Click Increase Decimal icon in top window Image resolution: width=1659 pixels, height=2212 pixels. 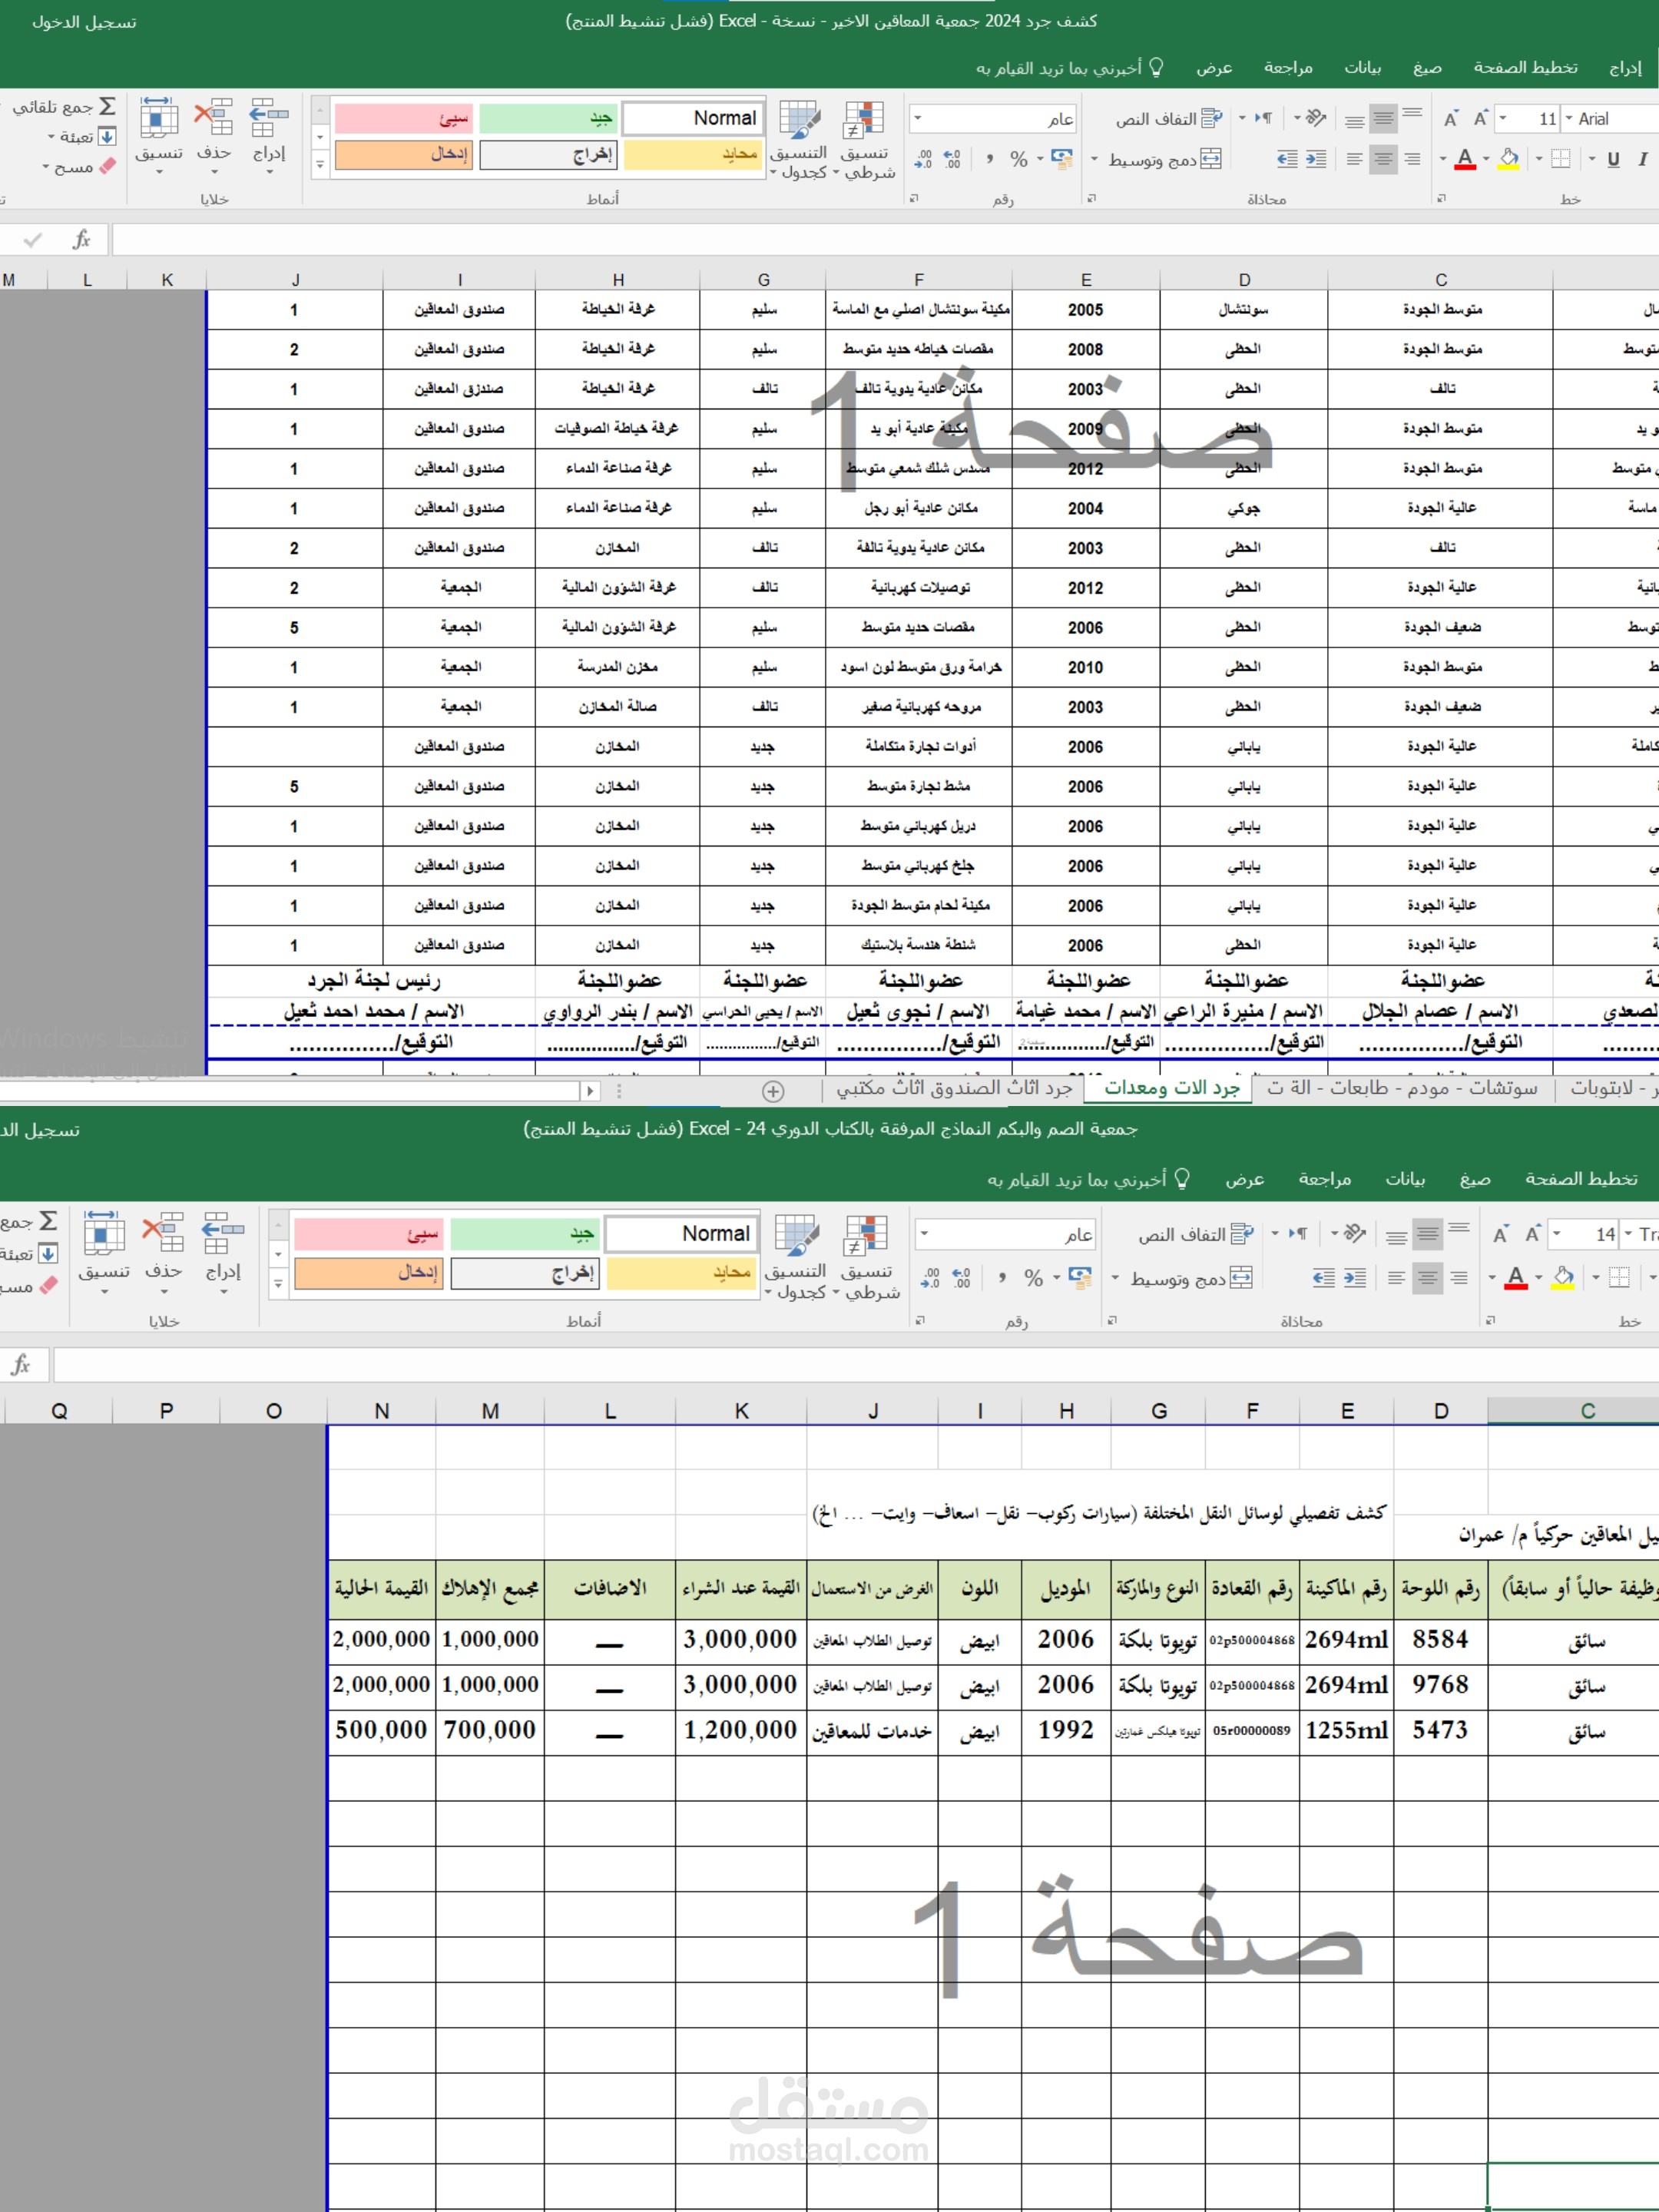953,159
